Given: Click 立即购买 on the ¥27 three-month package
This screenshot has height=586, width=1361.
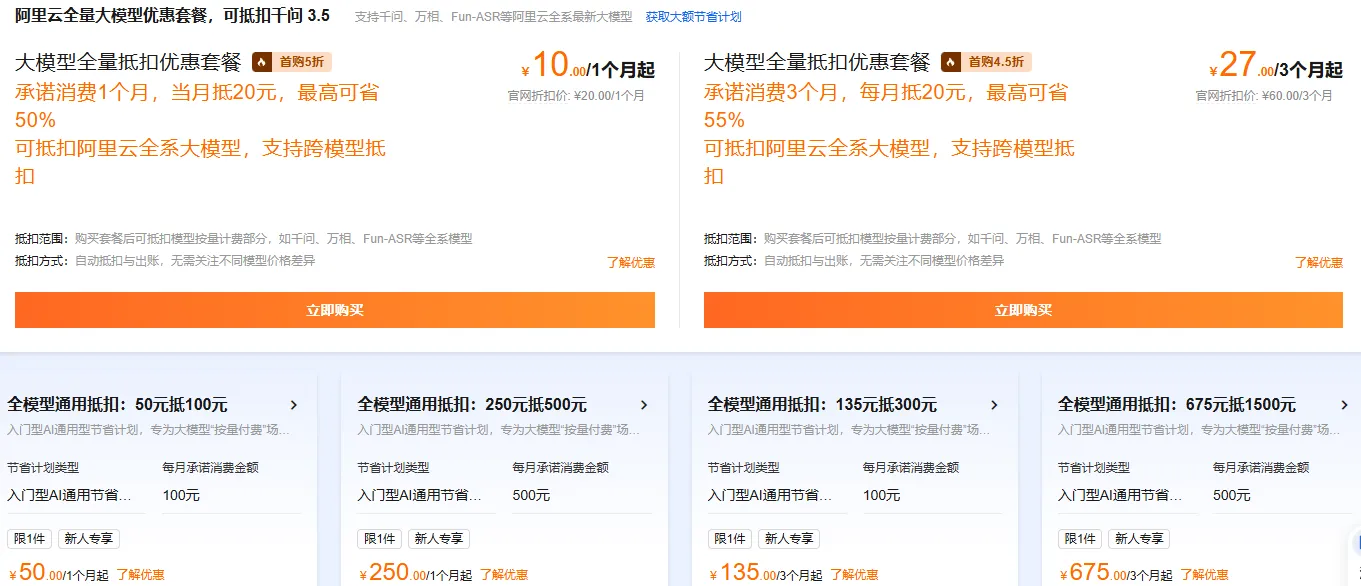Looking at the screenshot, I should click(x=1022, y=309).
